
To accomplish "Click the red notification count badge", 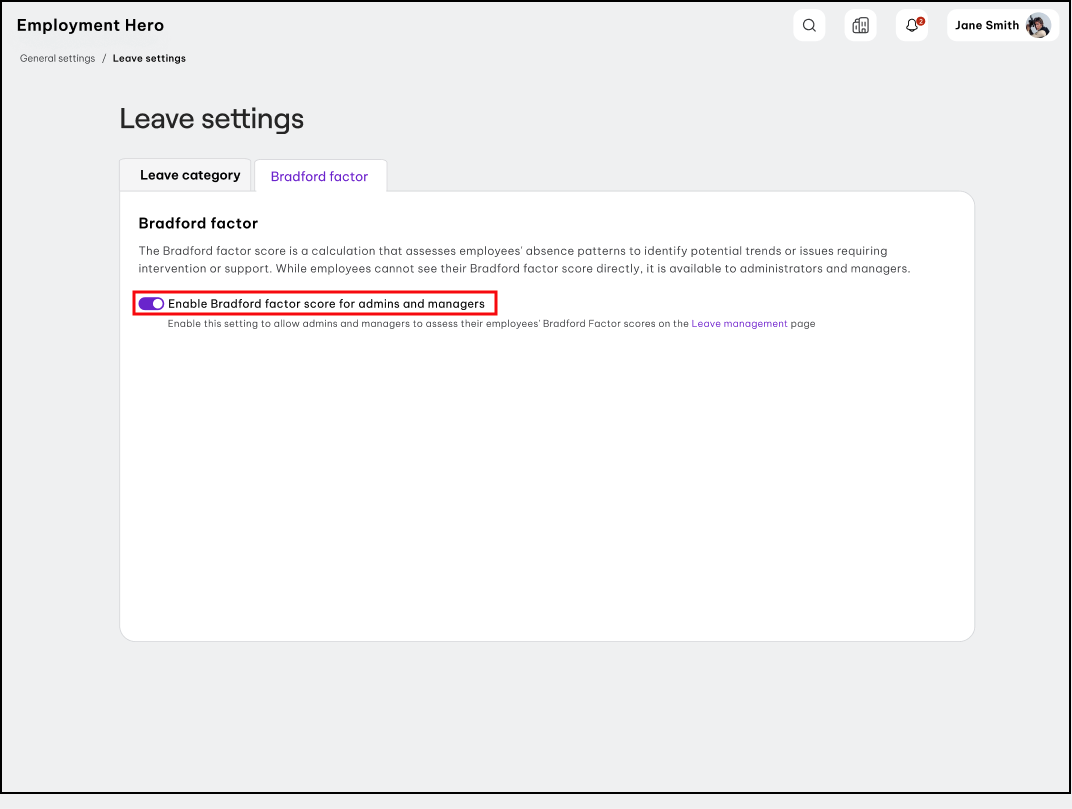I will coord(920,21).
